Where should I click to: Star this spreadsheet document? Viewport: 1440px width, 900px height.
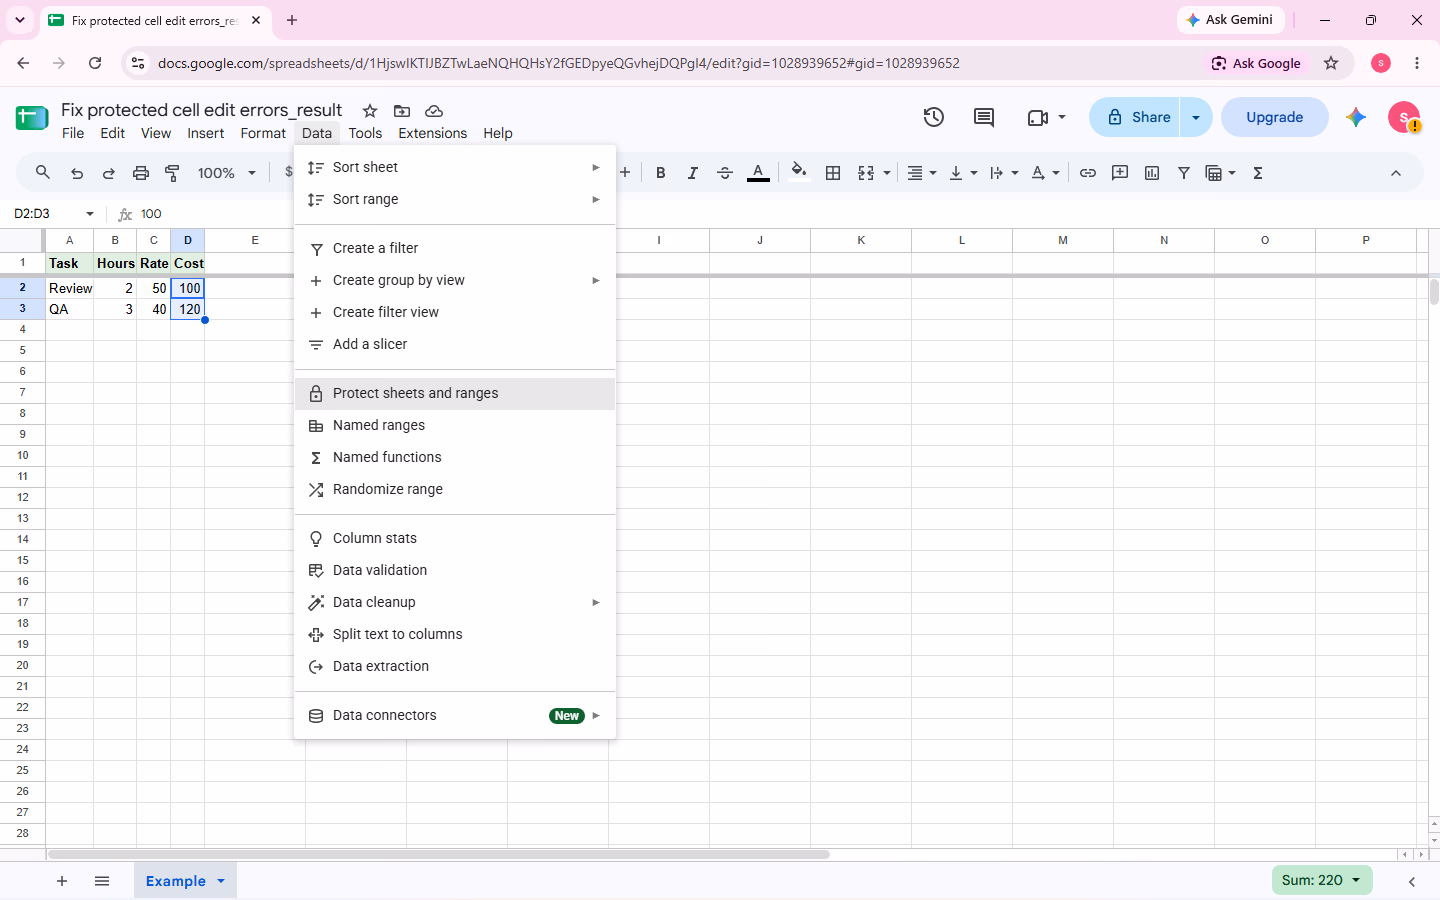pos(370,111)
